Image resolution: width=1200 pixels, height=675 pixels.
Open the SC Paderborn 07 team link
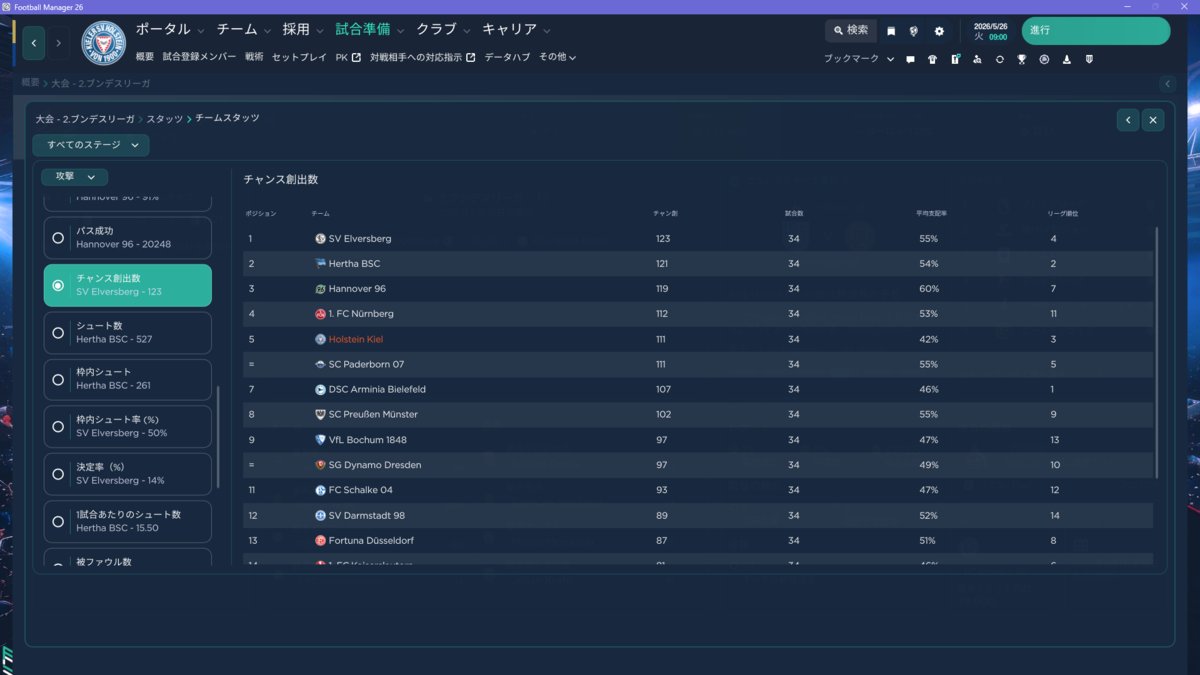pos(366,364)
